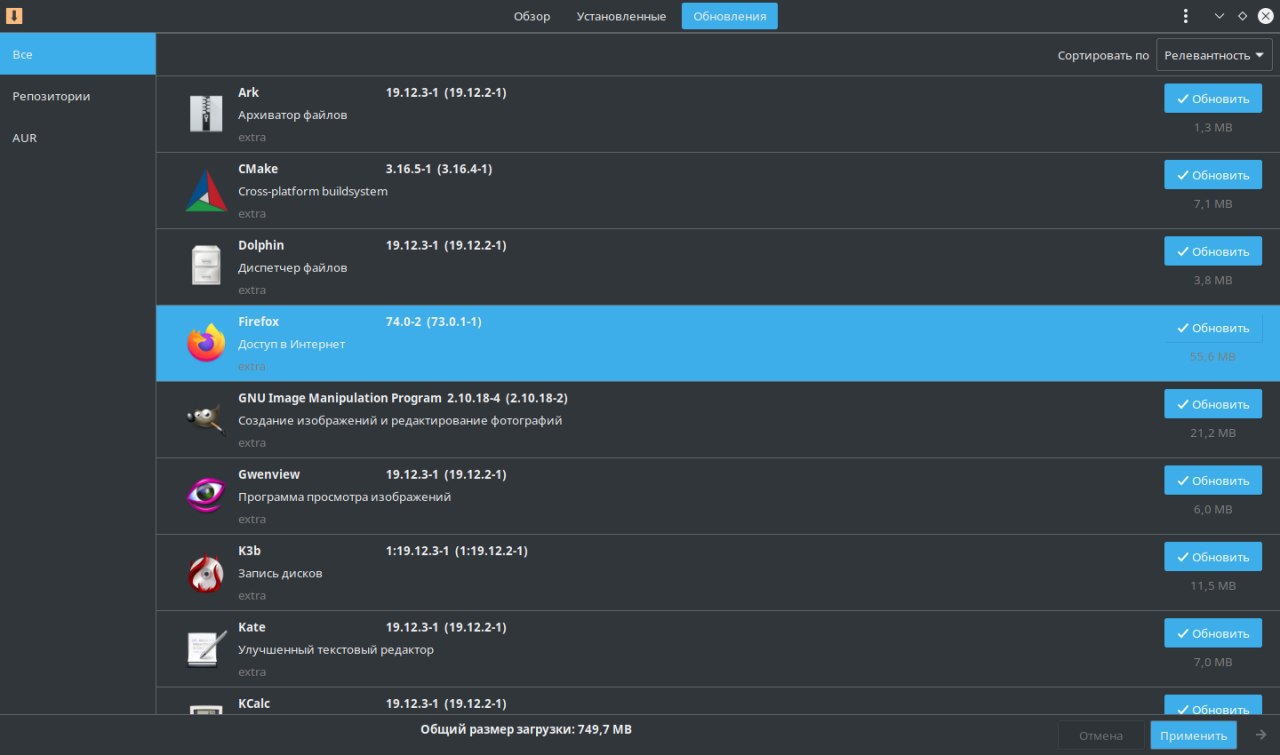Click the KCalc package name
Image resolution: width=1280 pixels, height=755 pixels.
pyautogui.click(x=254, y=703)
